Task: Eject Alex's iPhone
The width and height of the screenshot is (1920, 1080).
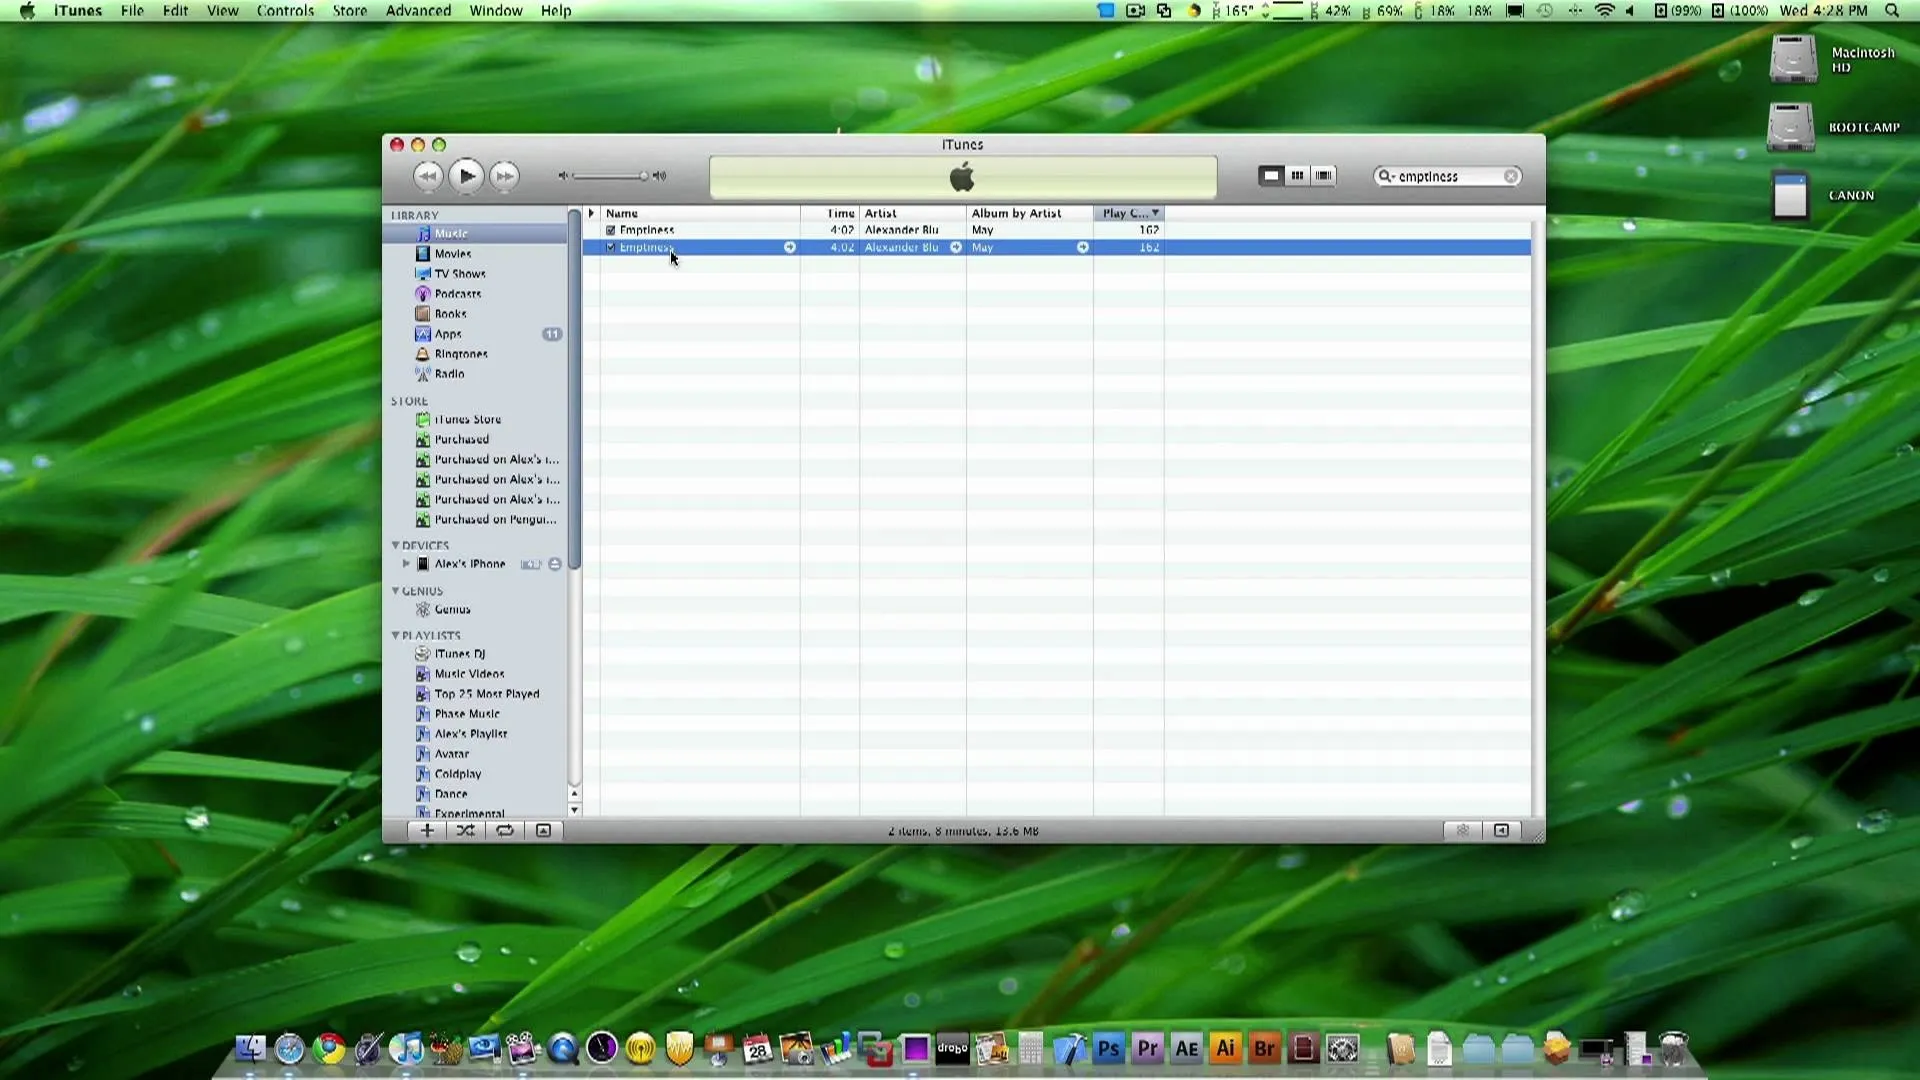Action: pyautogui.click(x=555, y=564)
